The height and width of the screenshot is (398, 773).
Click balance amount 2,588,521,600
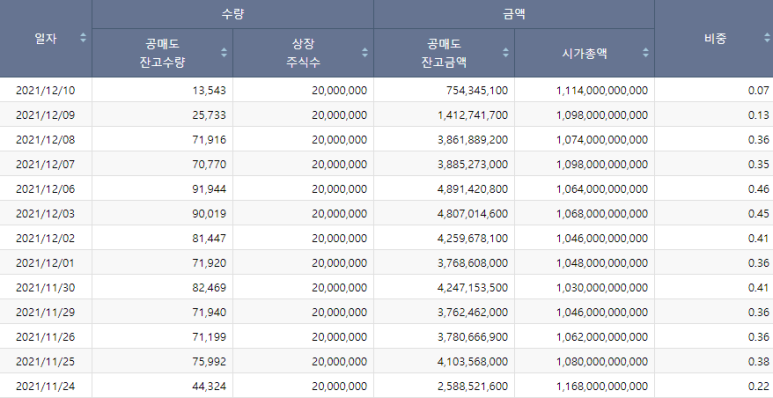(472, 386)
